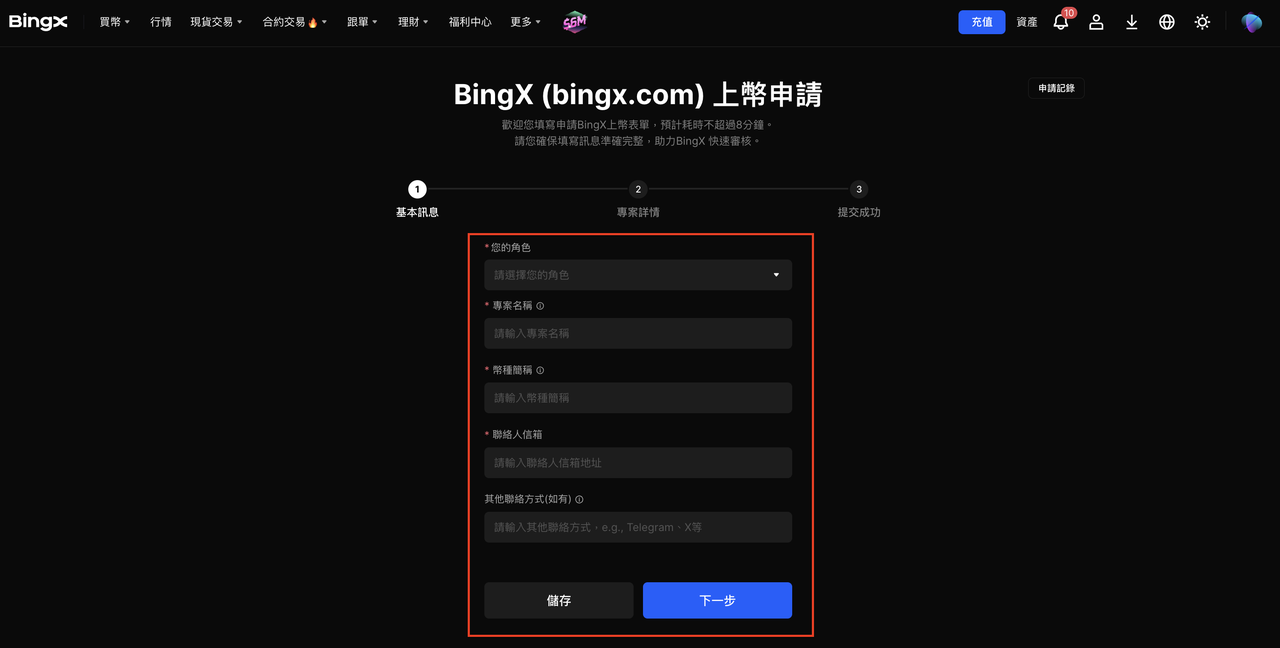
Task: Open the notifications bell icon
Action: click(1061, 21)
